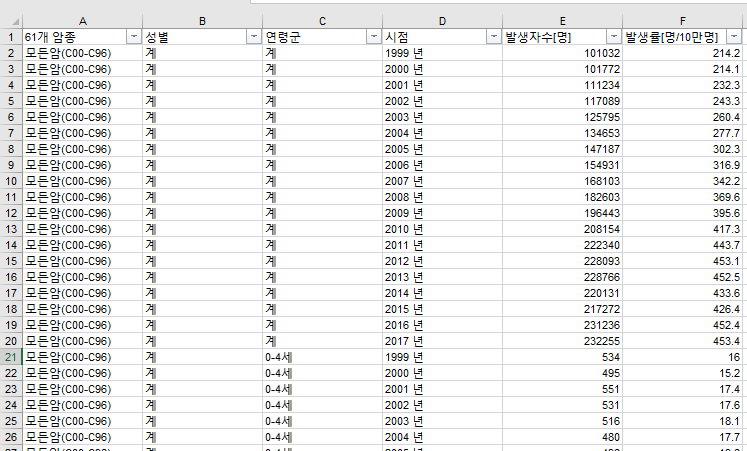This screenshot has width=747, height=451.
Task: Select cell with value 228093
Action: pos(563,261)
